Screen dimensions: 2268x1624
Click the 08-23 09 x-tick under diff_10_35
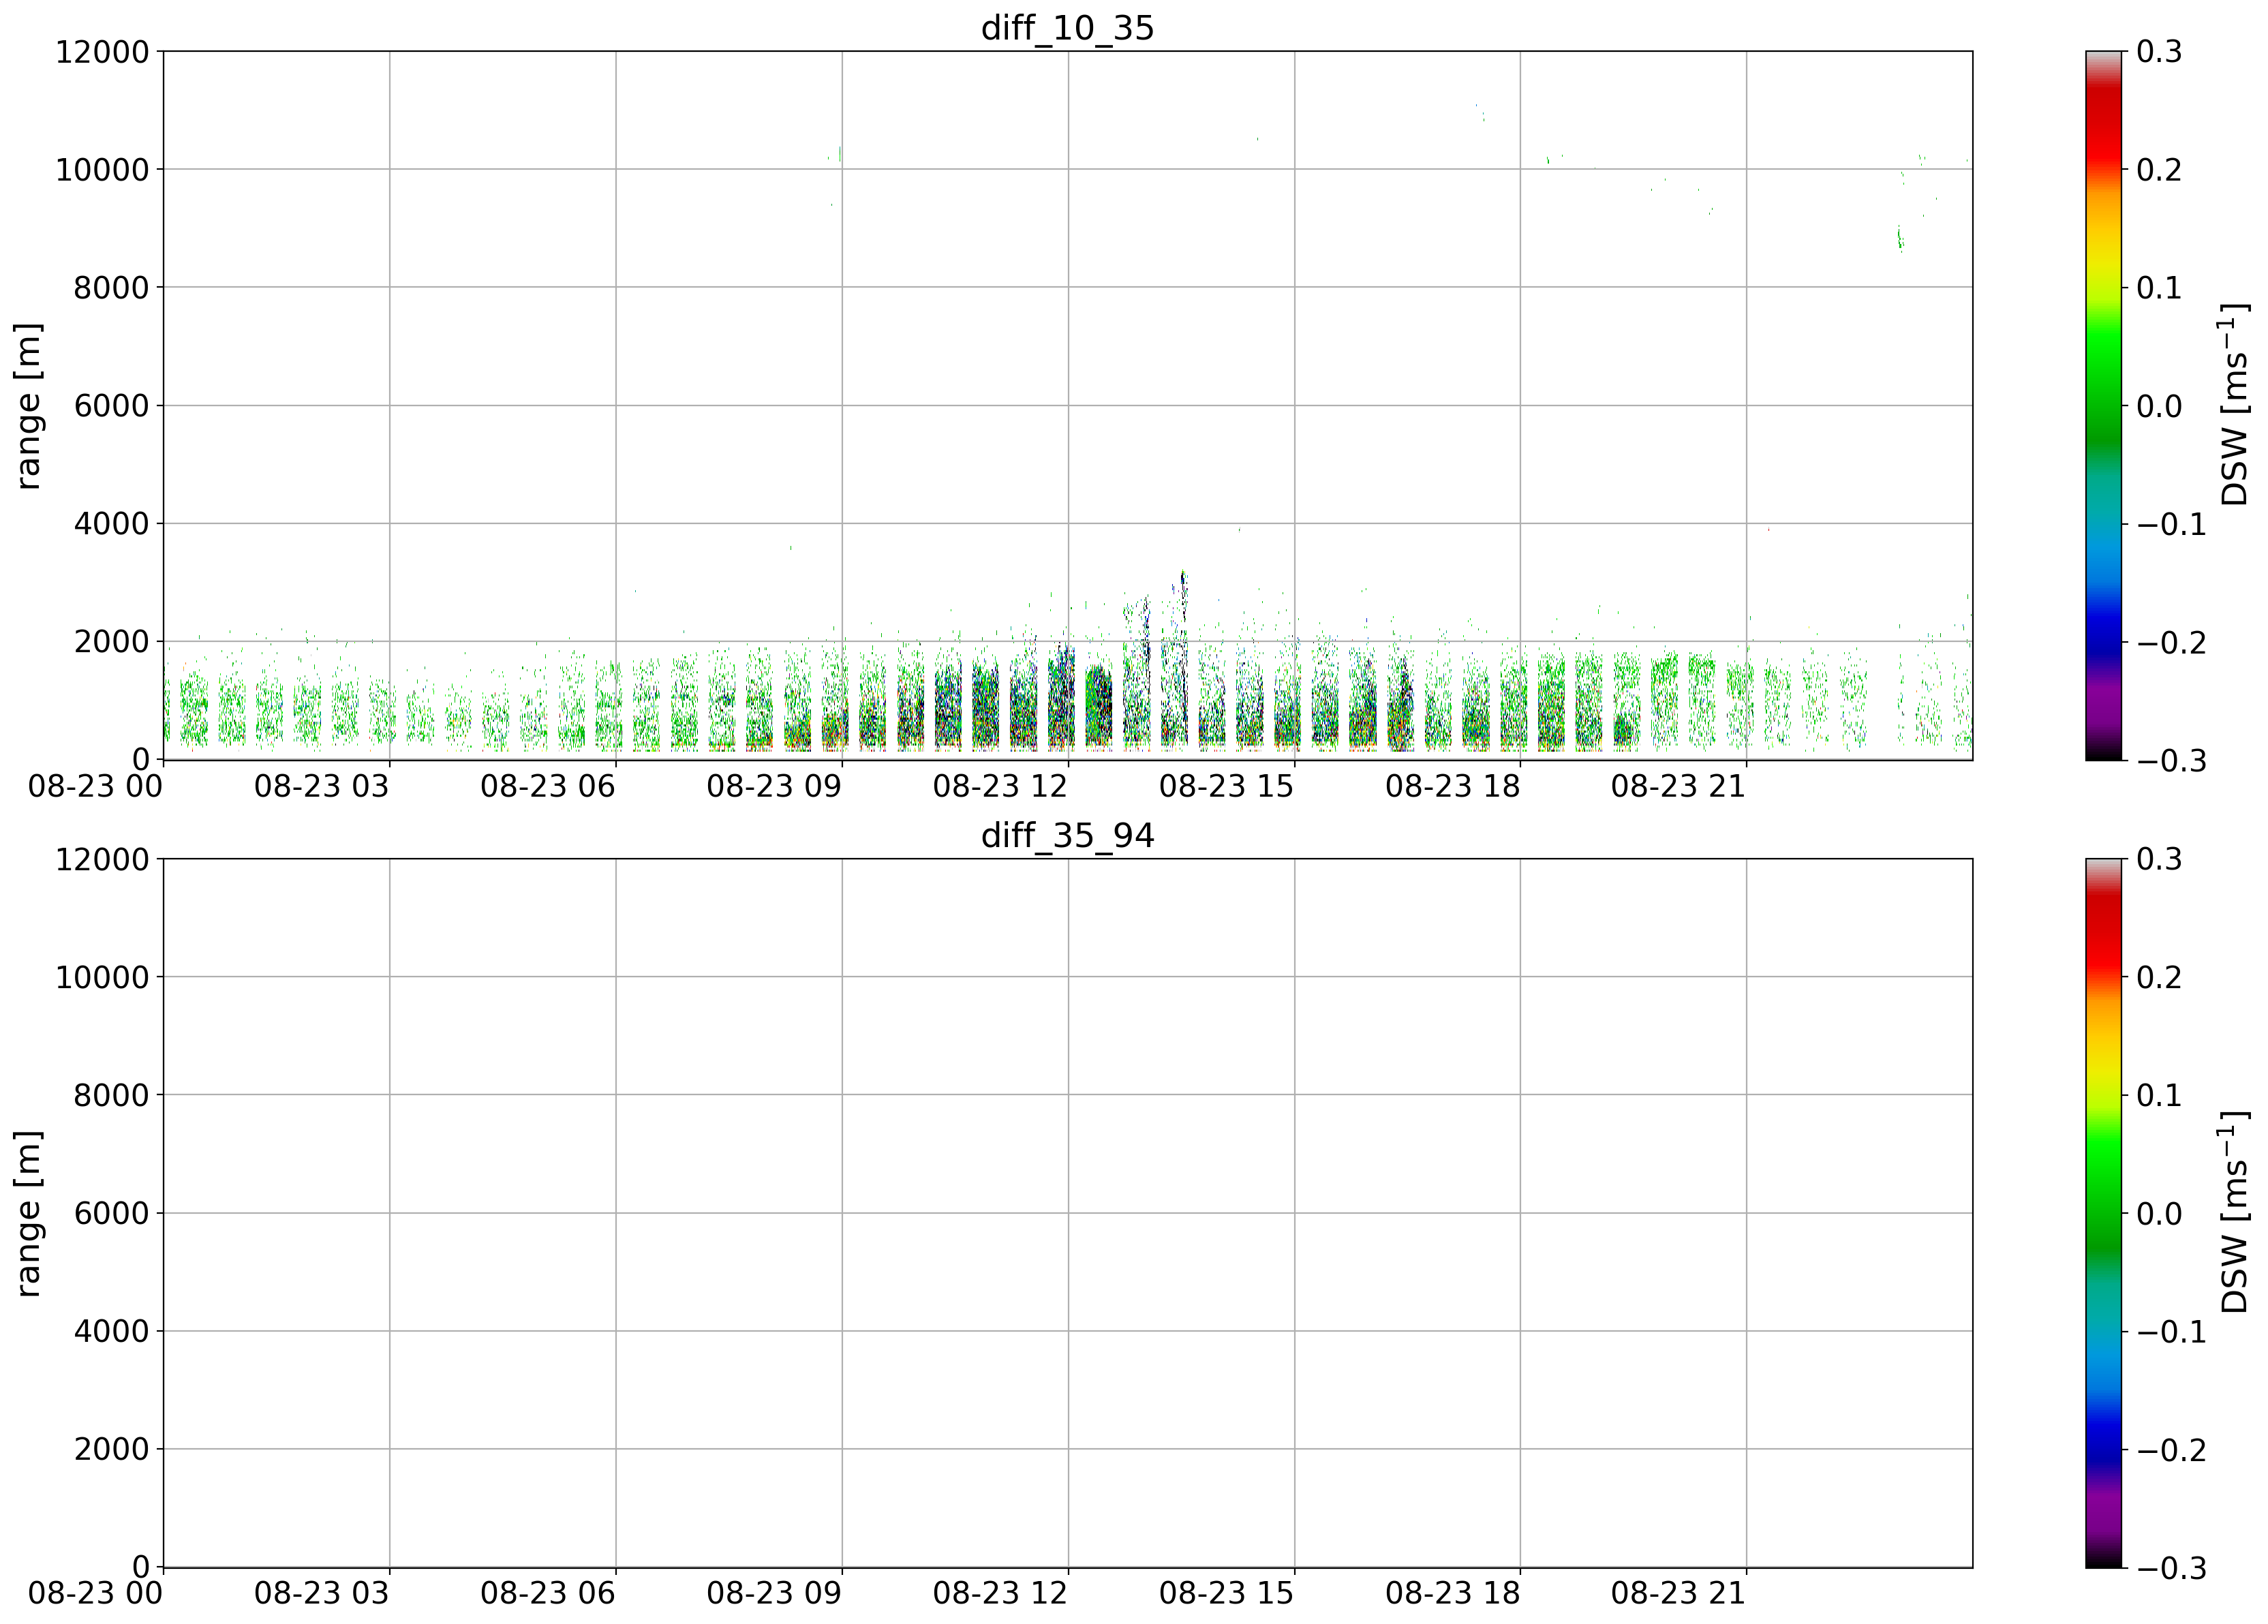[x=774, y=786]
